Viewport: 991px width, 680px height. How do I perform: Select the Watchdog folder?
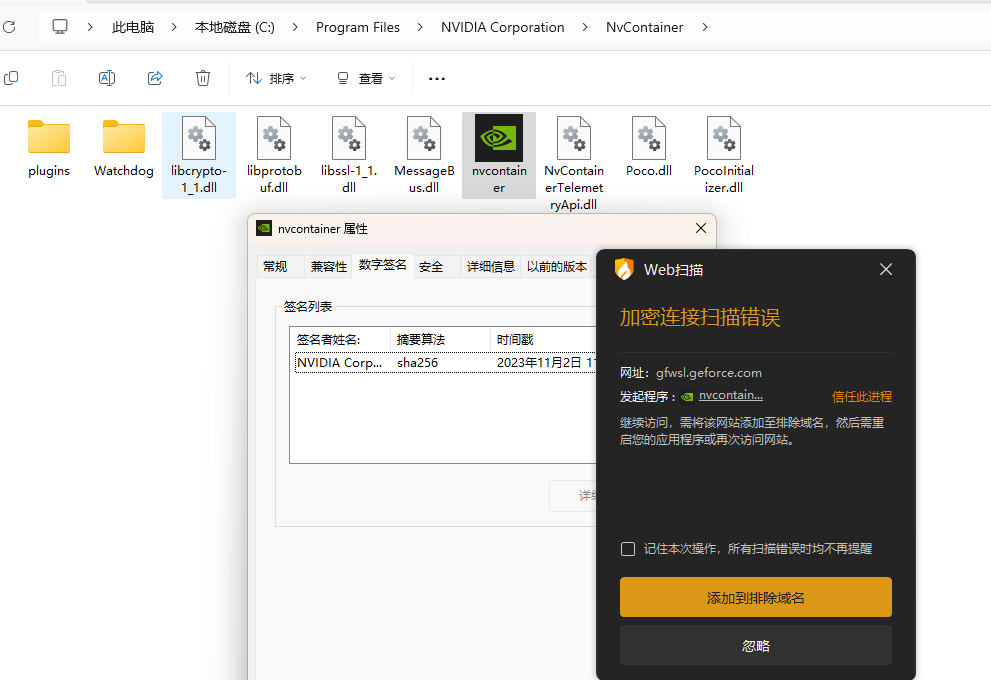(124, 148)
